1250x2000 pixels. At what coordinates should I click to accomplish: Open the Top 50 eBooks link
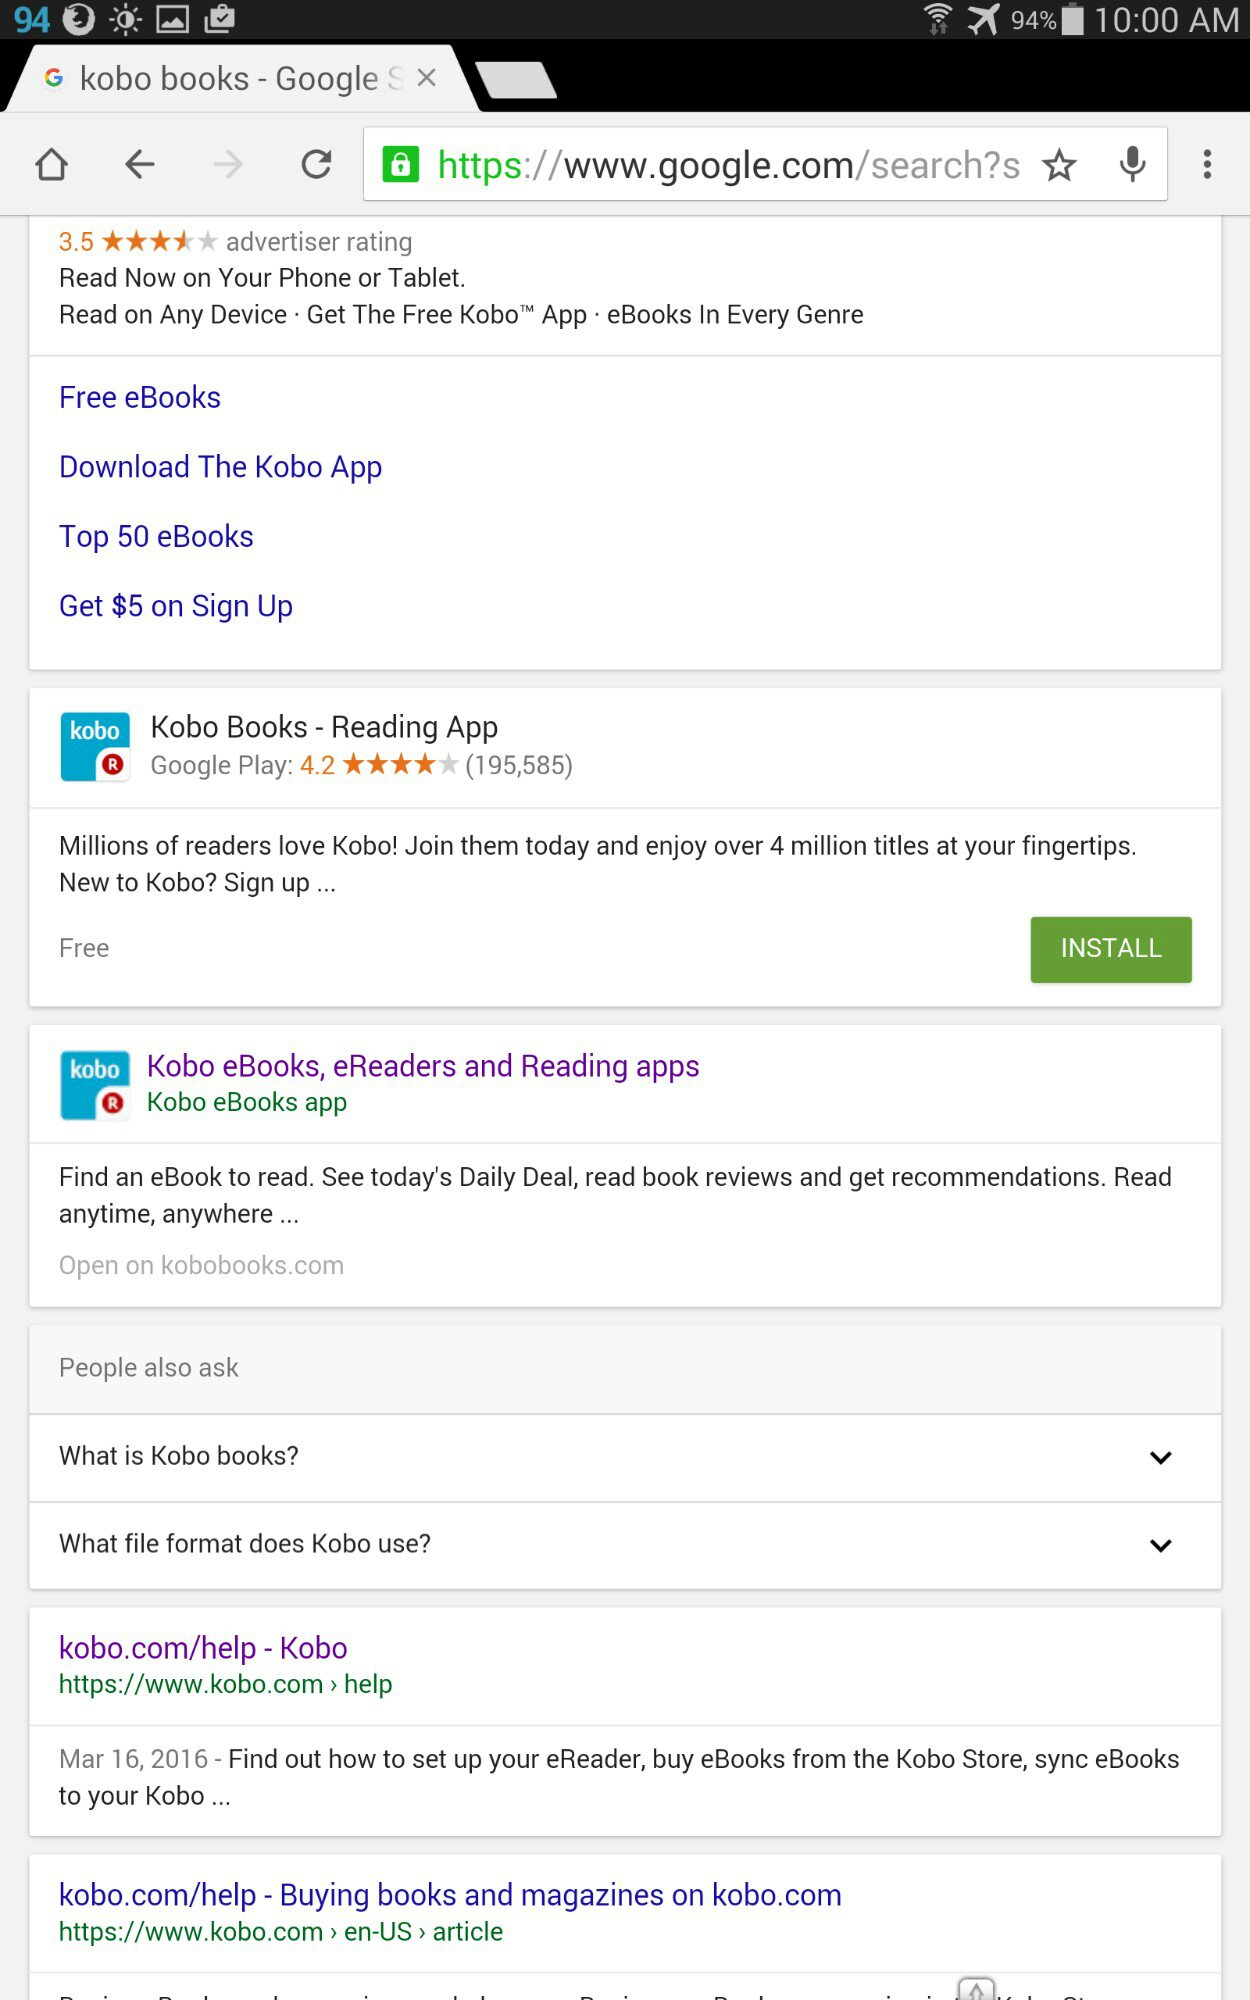coord(156,537)
